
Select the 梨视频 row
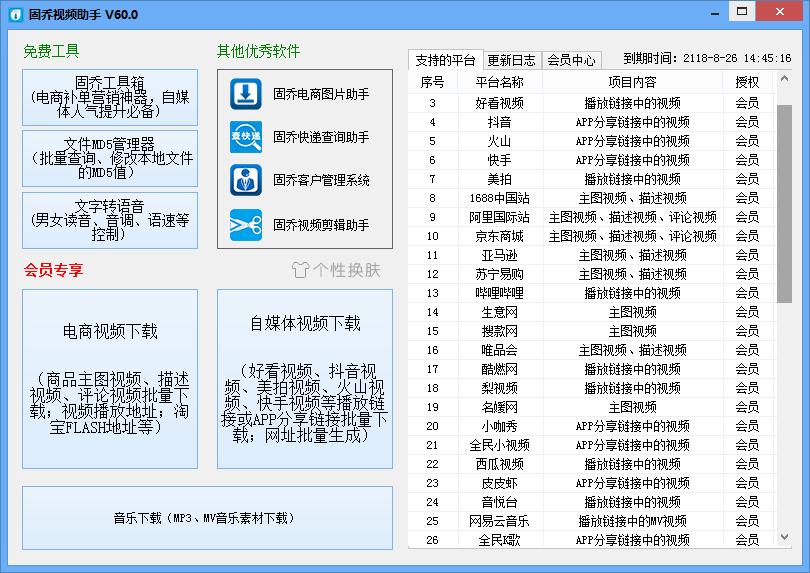point(591,388)
